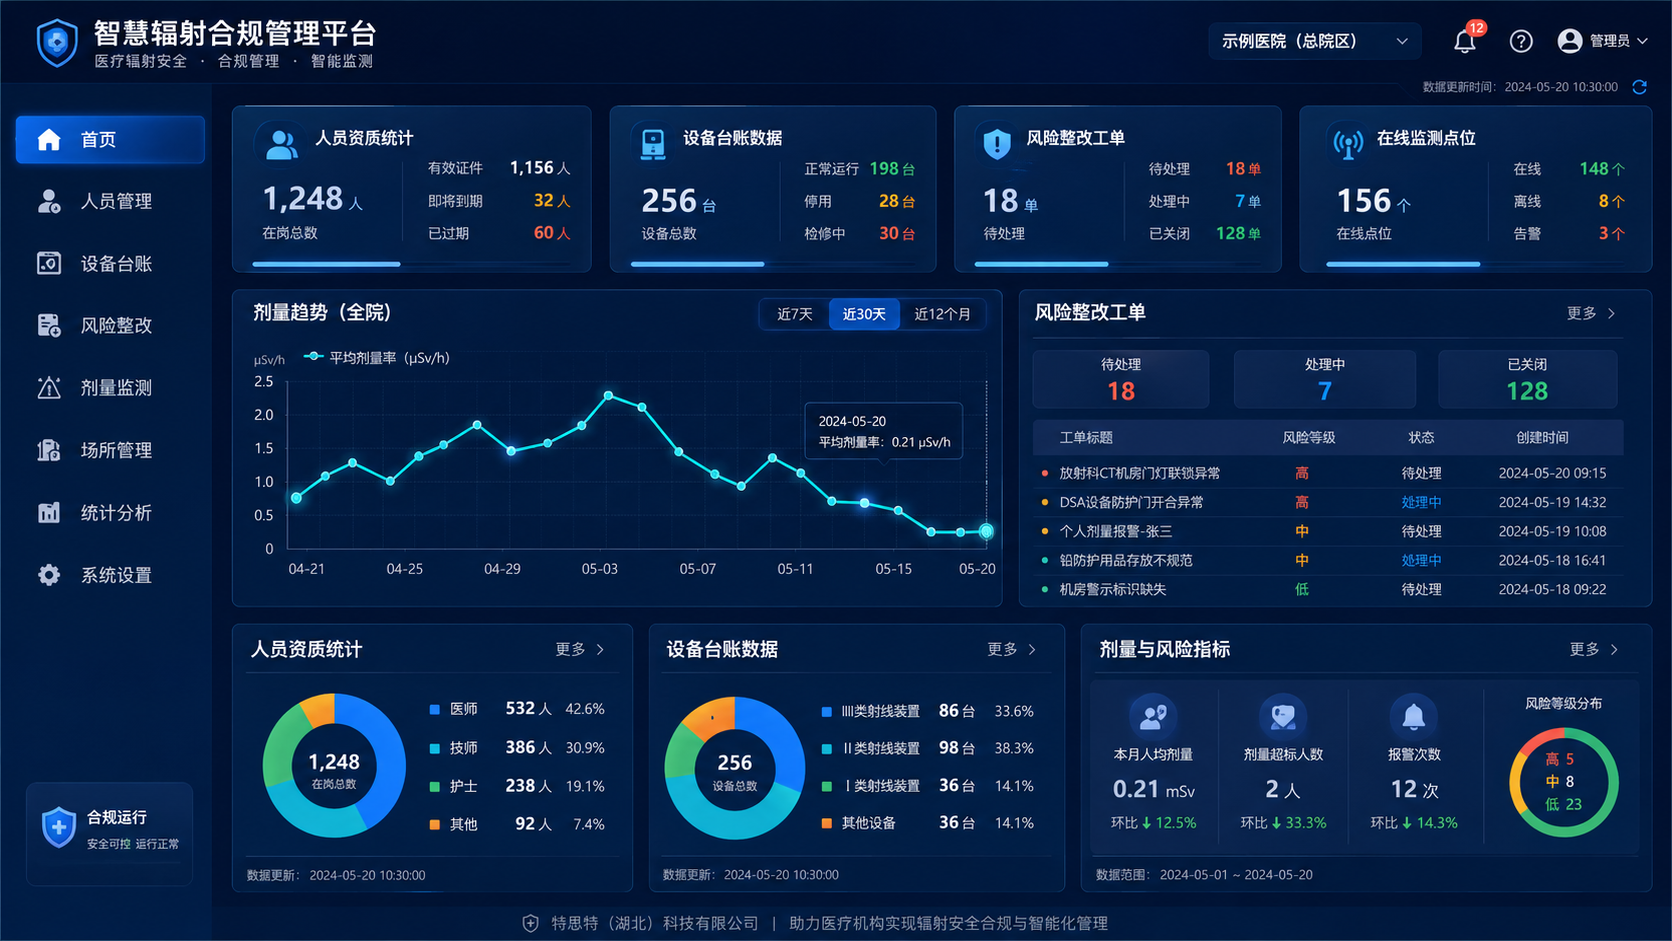Click the platform shield logo icon
Screen dimensions: 1672x941
tap(57, 43)
